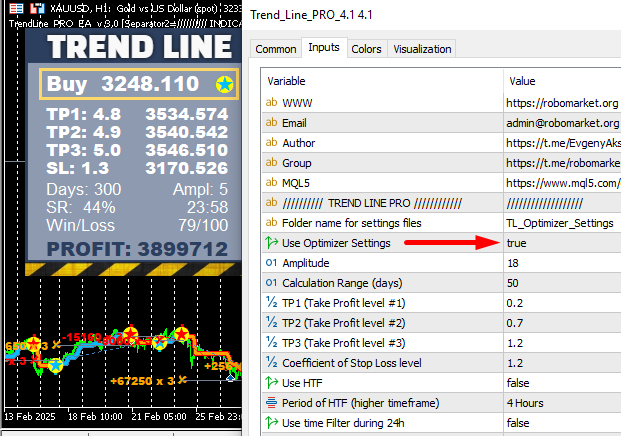Select the WWW value https://robomarket.org
This screenshot has width=621, height=436.
click(x=562, y=103)
